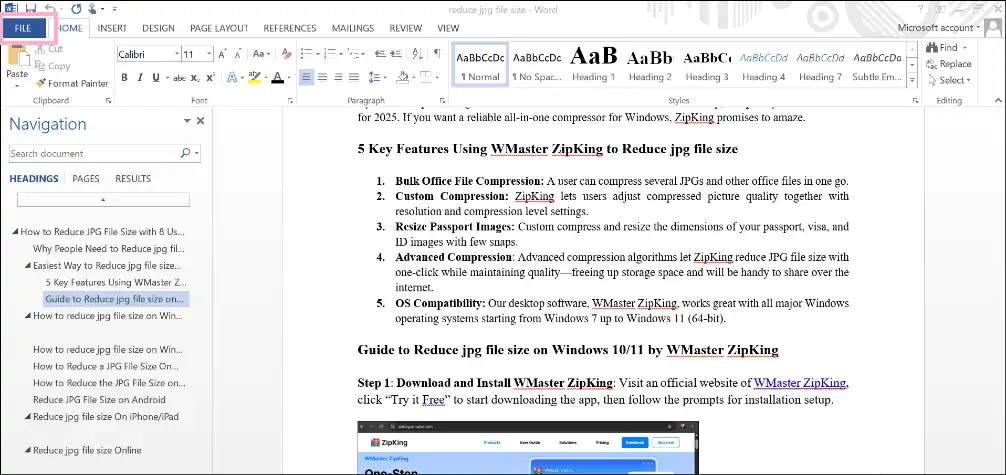The height and width of the screenshot is (475, 1006).
Task: Toggle Superscript formatting
Action: click(x=211, y=78)
